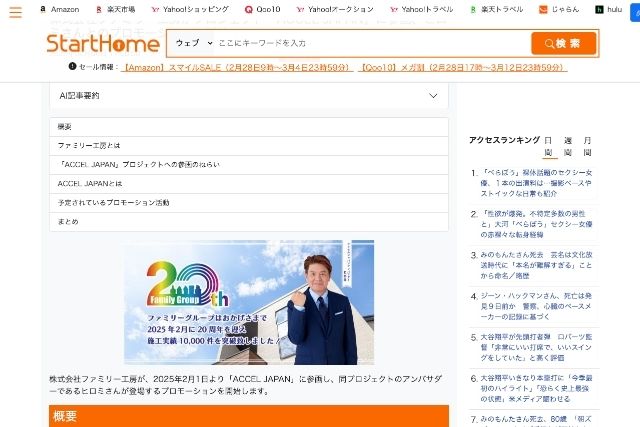Click the じゃらん logo icon

[x=543, y=9]
